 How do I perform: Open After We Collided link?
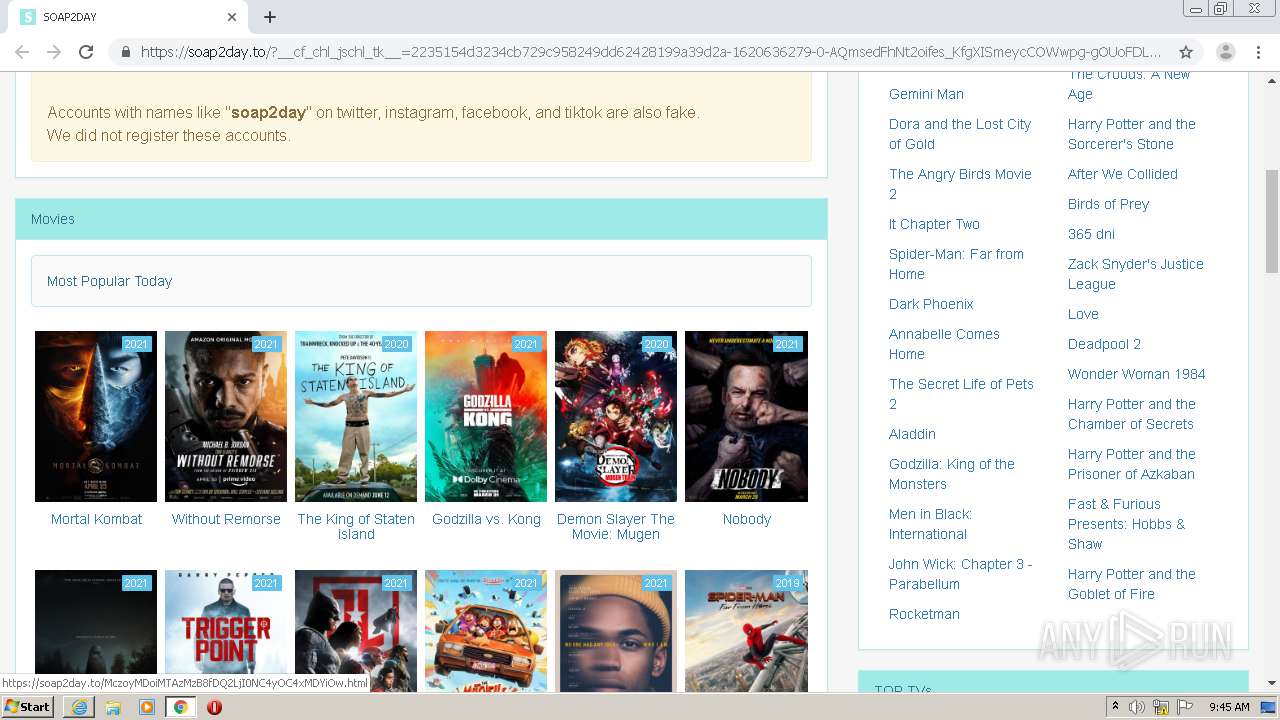point(1123,174)
